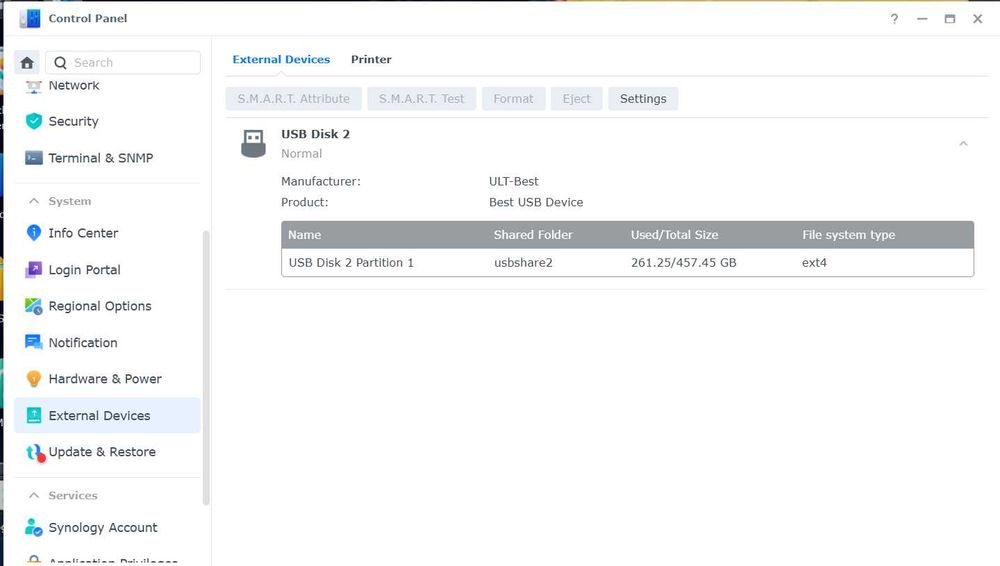The height and width of the screenshot is (566, 1000).
Task: Click the External Devices sidebar icon
Action: [34, 415]
